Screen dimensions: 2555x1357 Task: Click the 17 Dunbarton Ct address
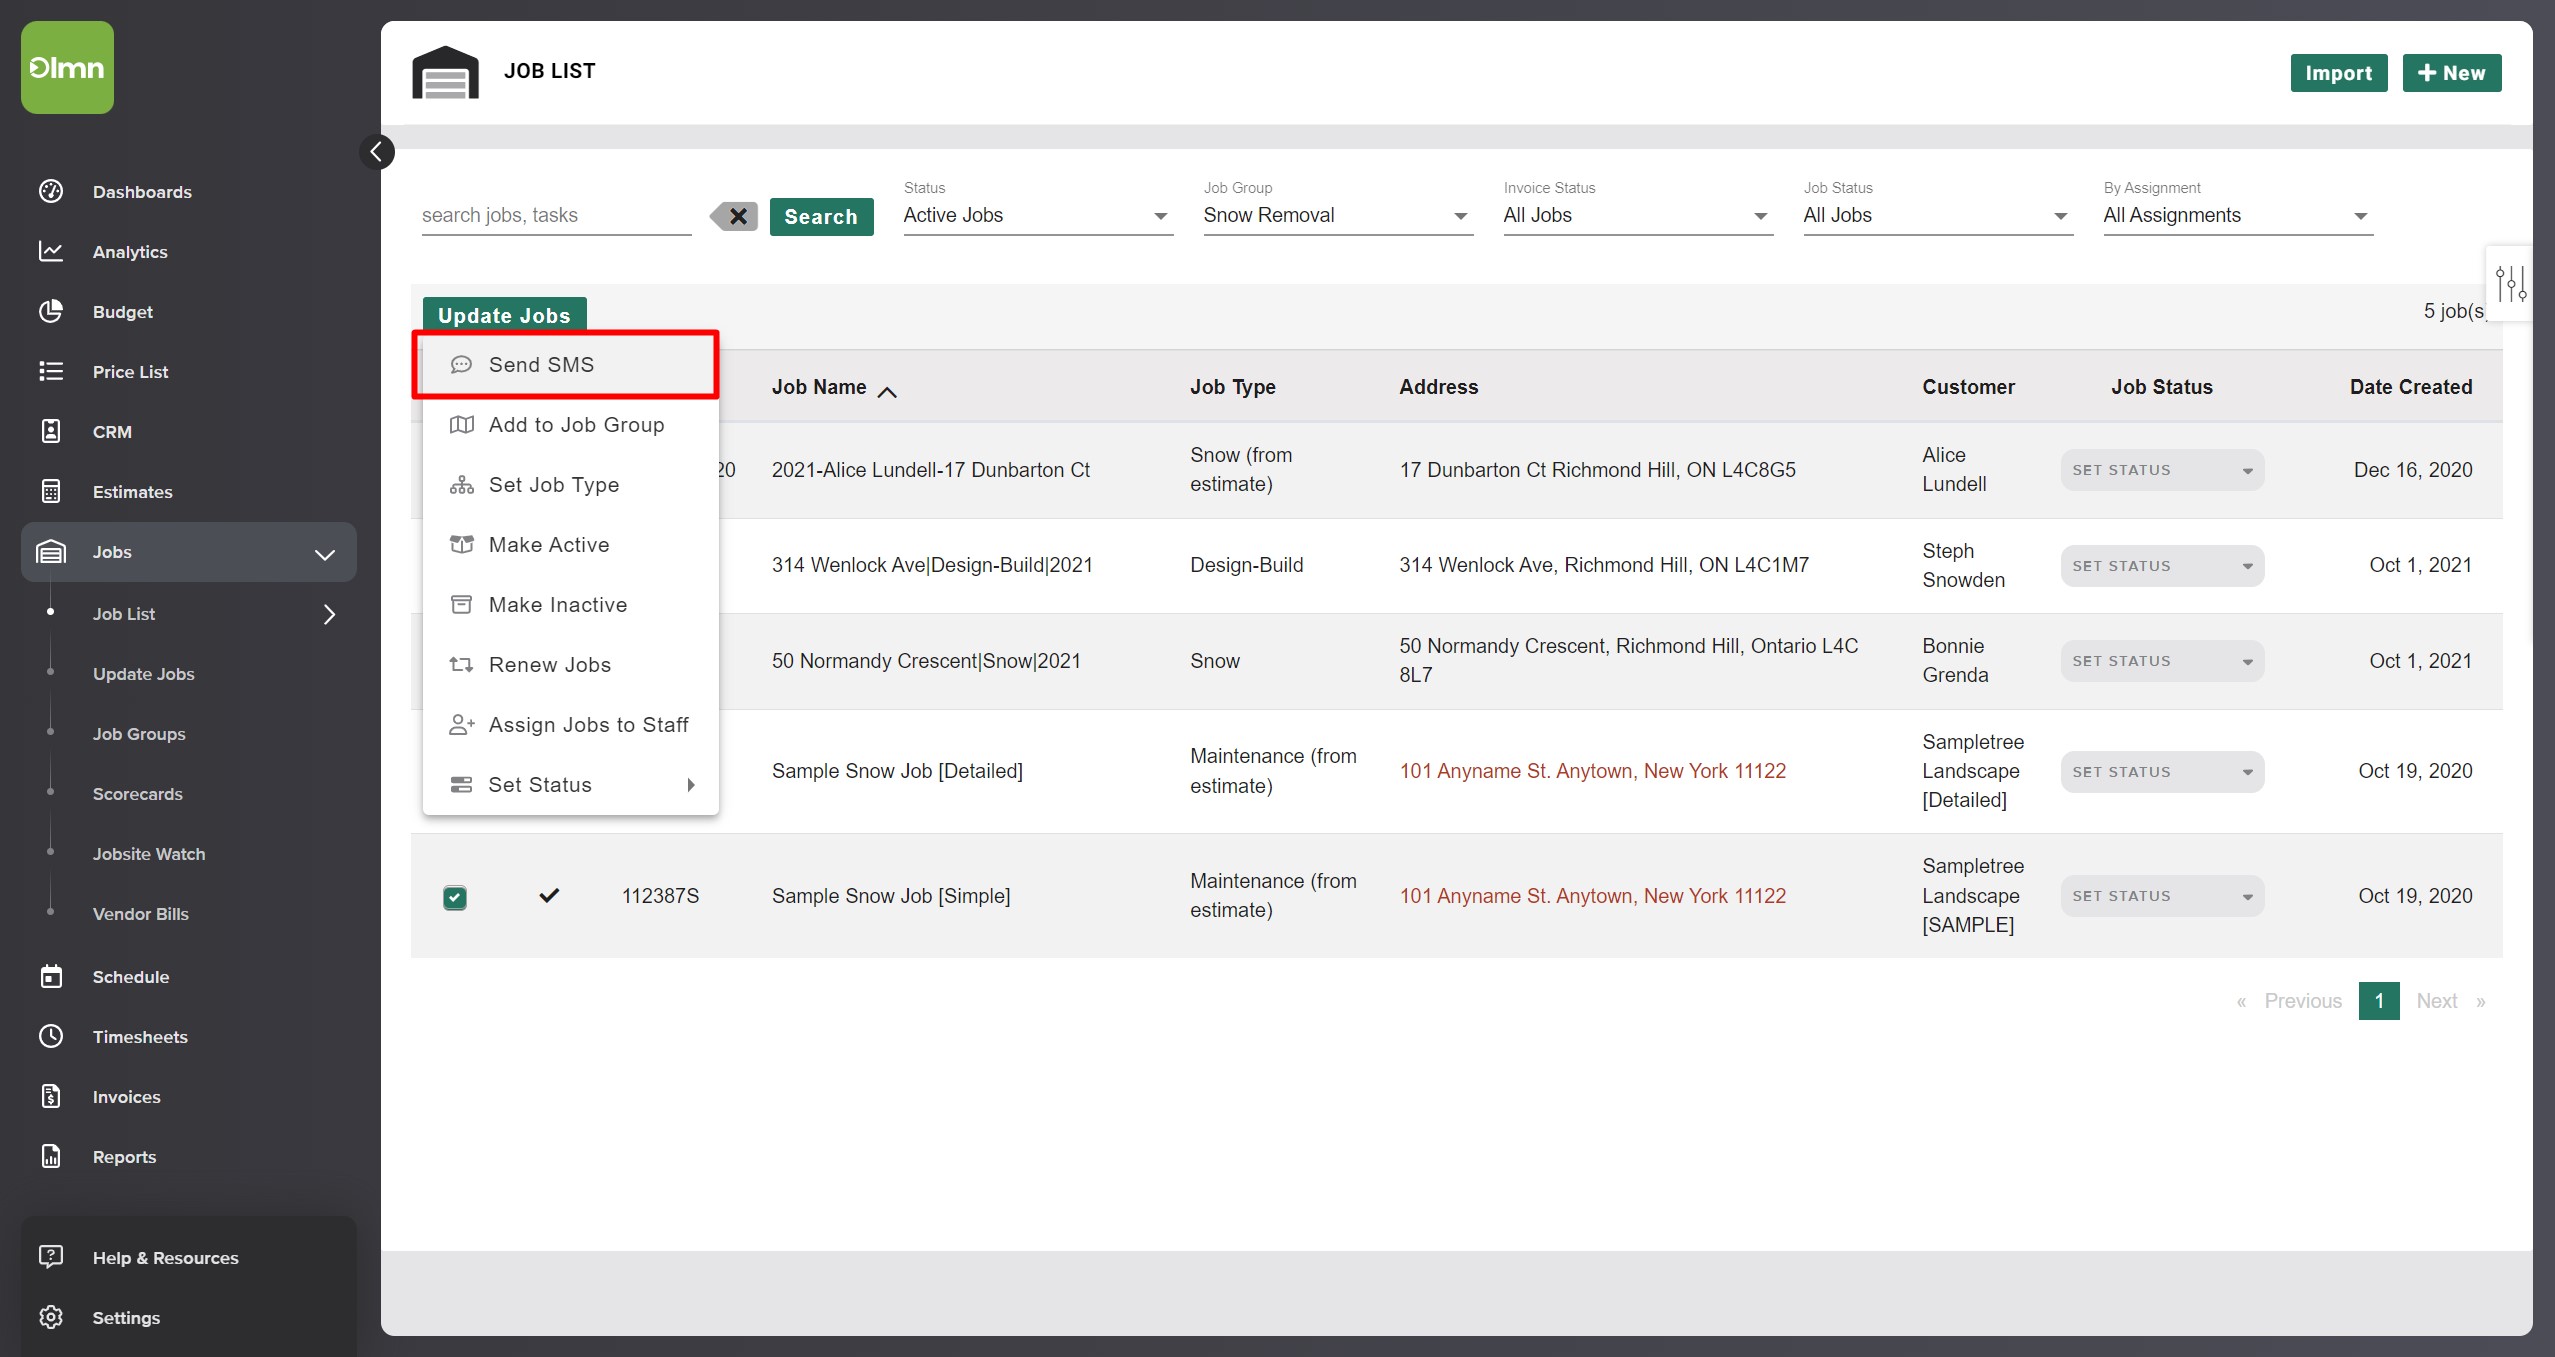1597,470
